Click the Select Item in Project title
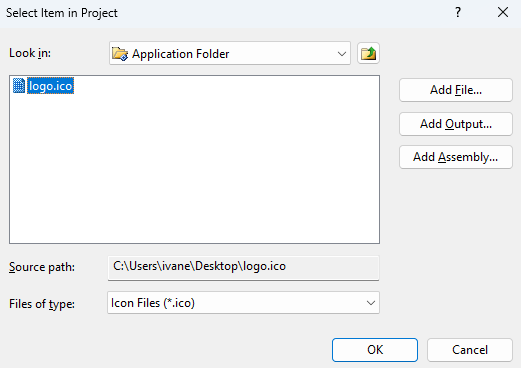Screen dimensions: 521x368 (62, 13)
